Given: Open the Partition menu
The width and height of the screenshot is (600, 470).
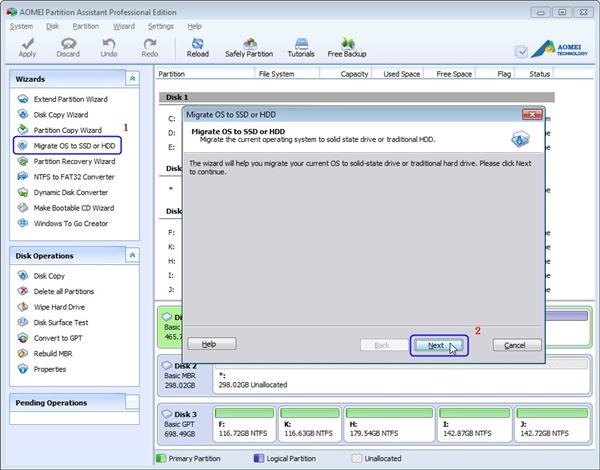Looking at the screenshot, I should [x=86, y=26].
